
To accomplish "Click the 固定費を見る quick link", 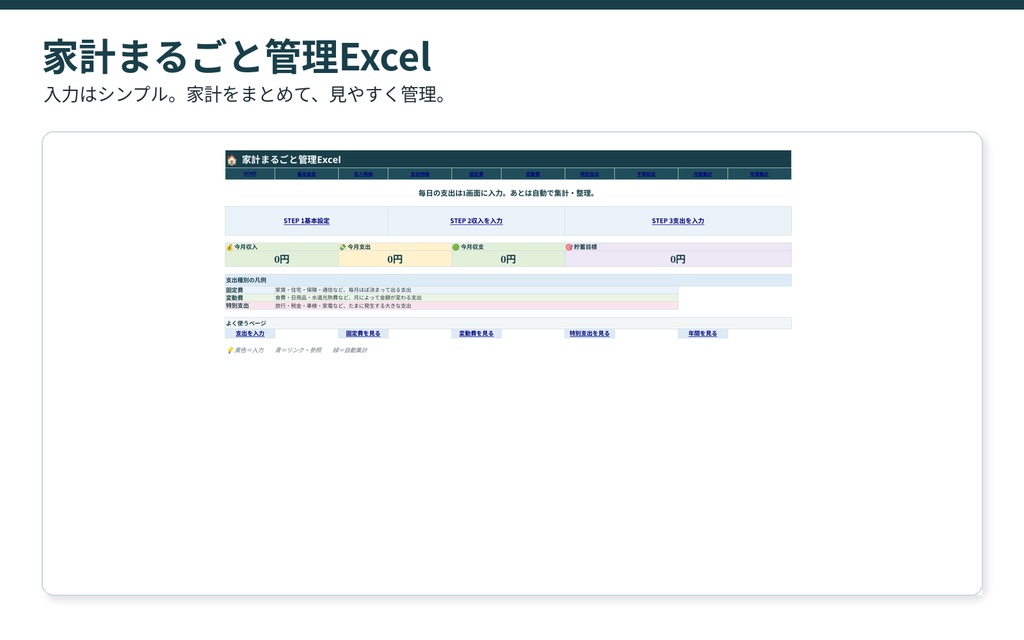I will point(363,333).
